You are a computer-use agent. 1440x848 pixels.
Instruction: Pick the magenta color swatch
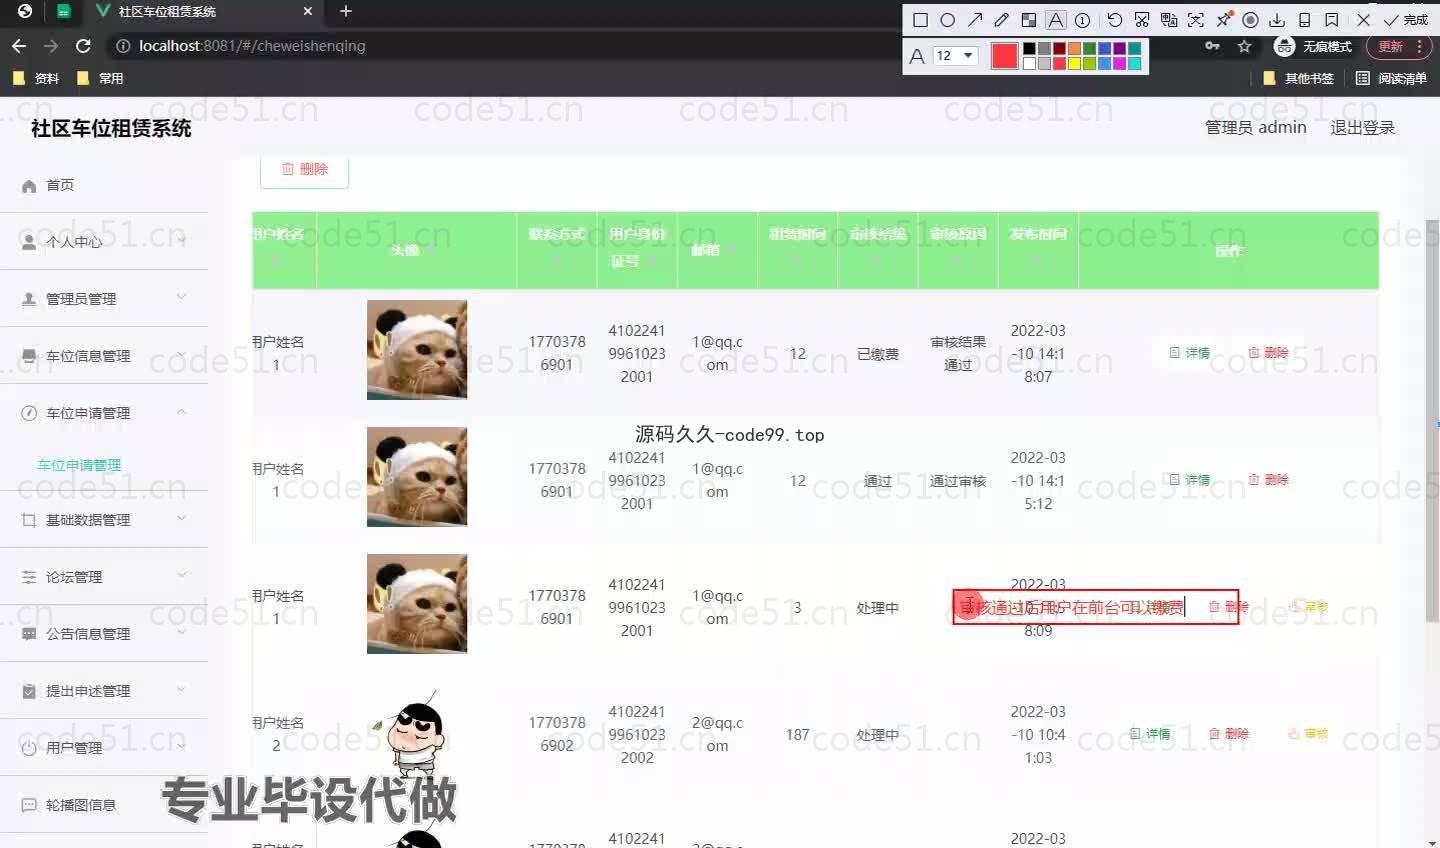(x=1119, y=63)
